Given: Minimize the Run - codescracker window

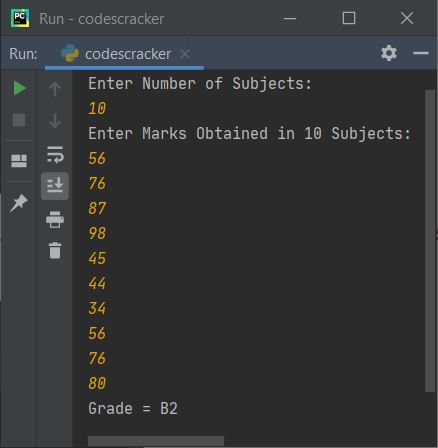Looking at the screenshot, I should point(290,18).
